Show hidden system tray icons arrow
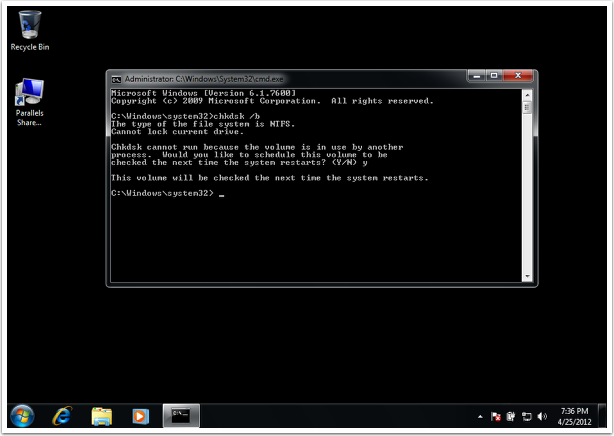This screenshot has width=614, height=436. pyautogui.click(x=480, y=417)
